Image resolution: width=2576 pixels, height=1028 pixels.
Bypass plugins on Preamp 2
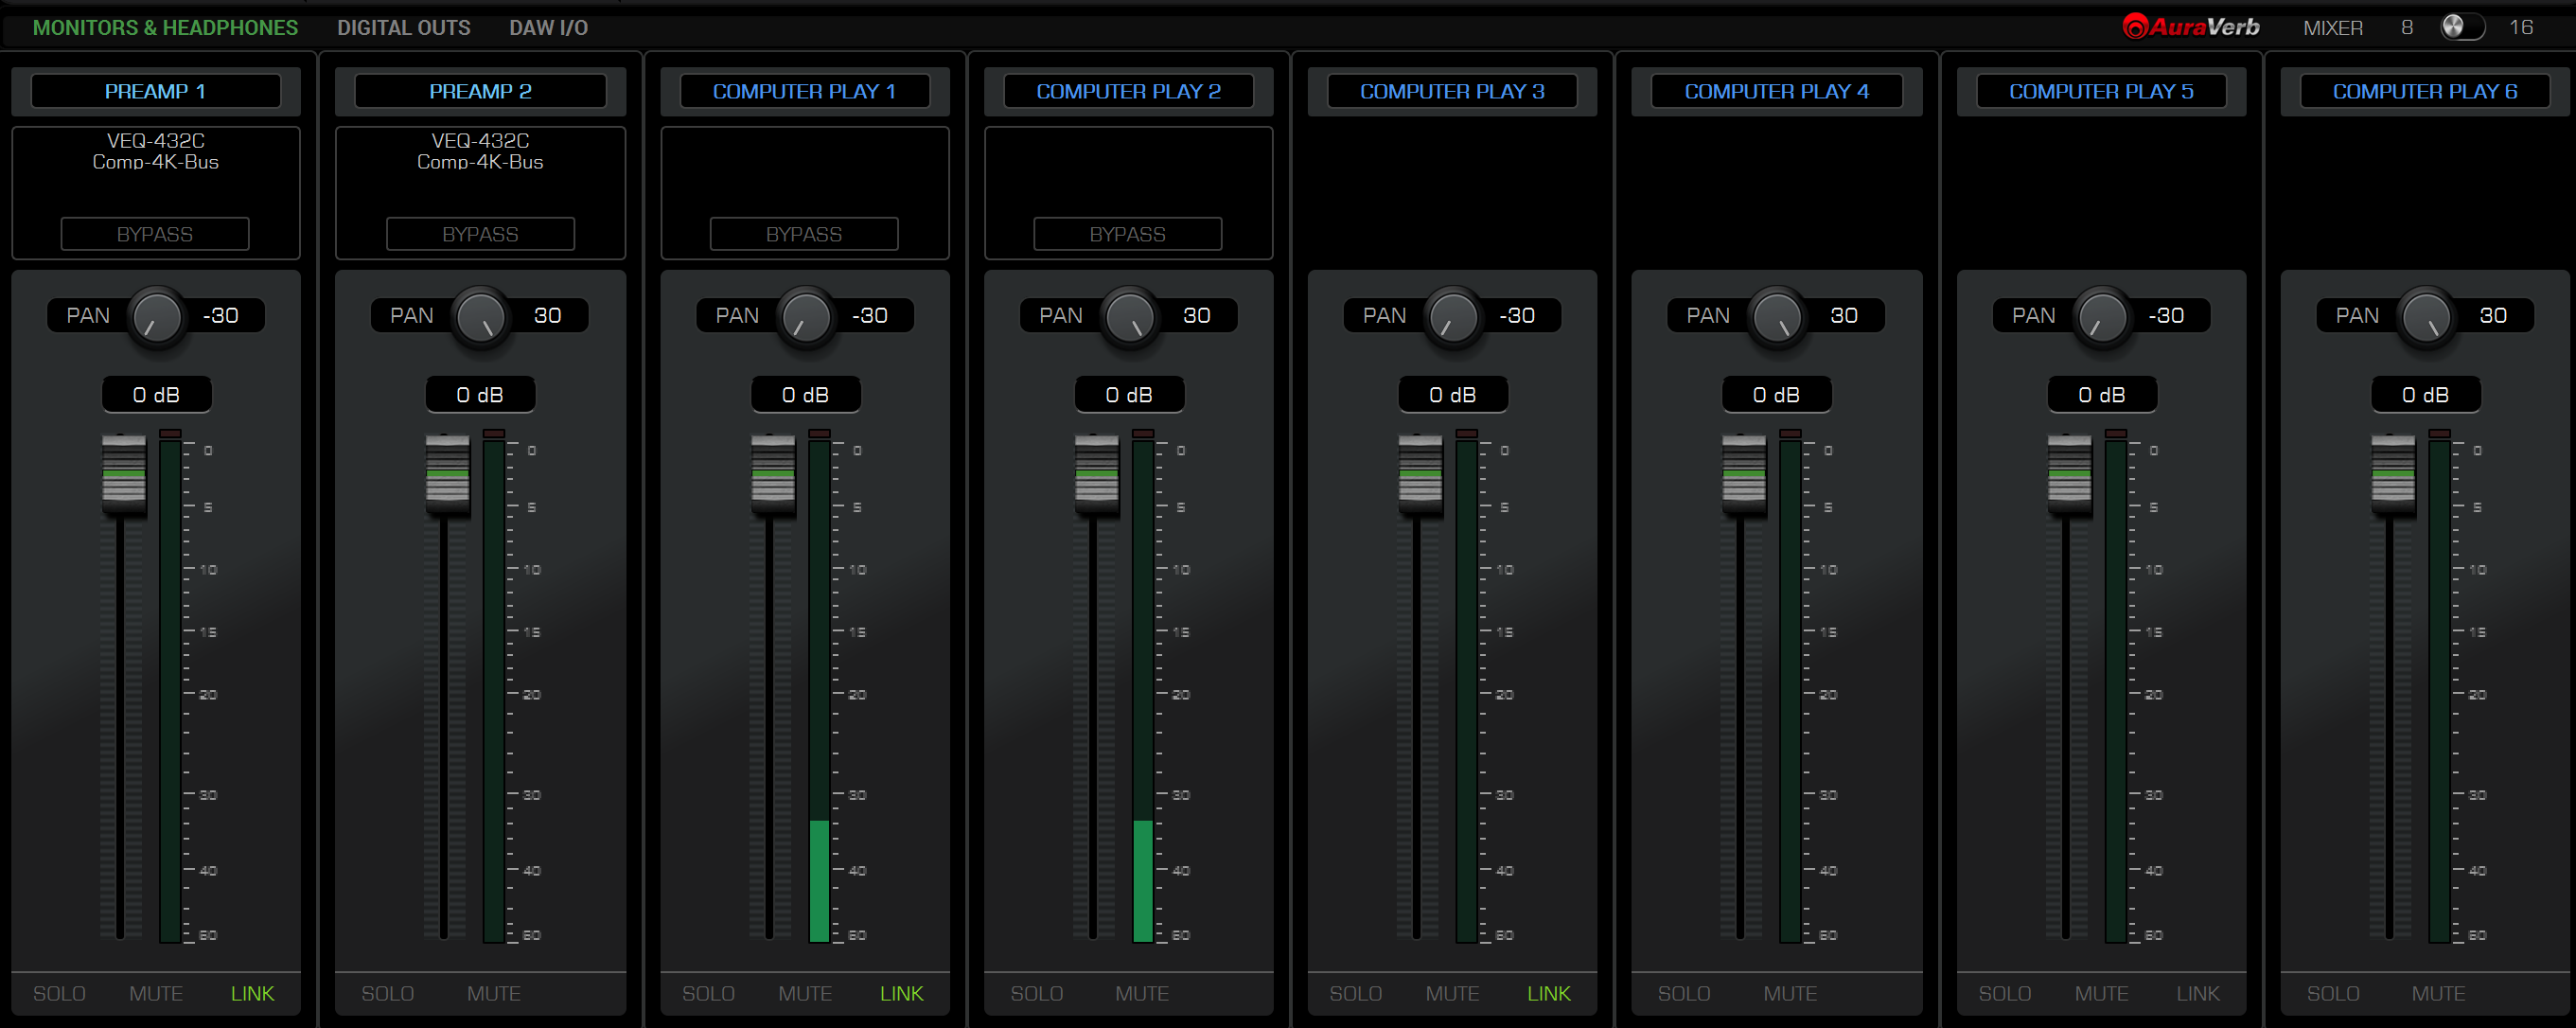pyautogui.click(x=480, y=234)
